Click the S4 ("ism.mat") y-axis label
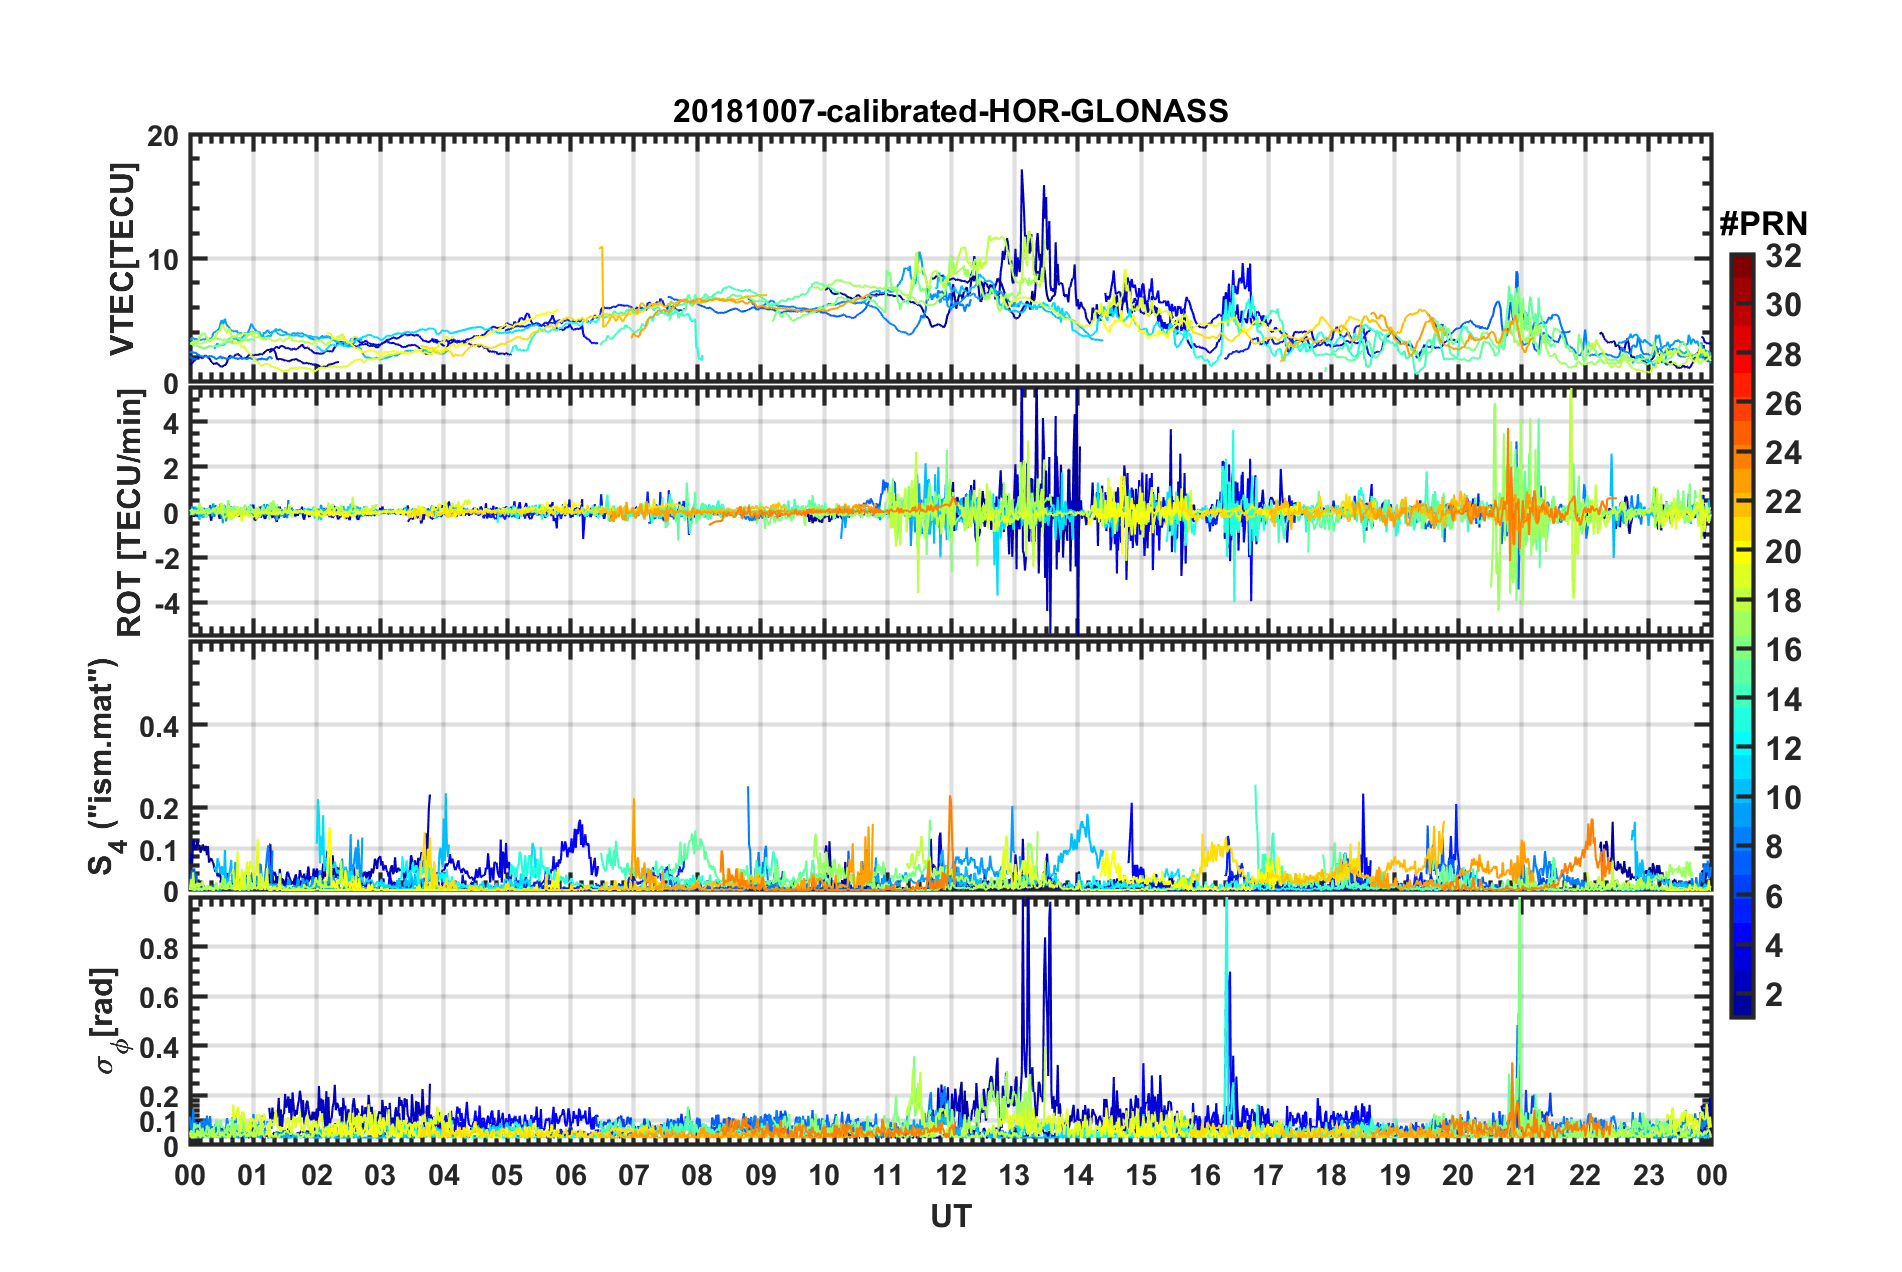The width and height of the screenshot is (1902, 1272). [102, 766]
